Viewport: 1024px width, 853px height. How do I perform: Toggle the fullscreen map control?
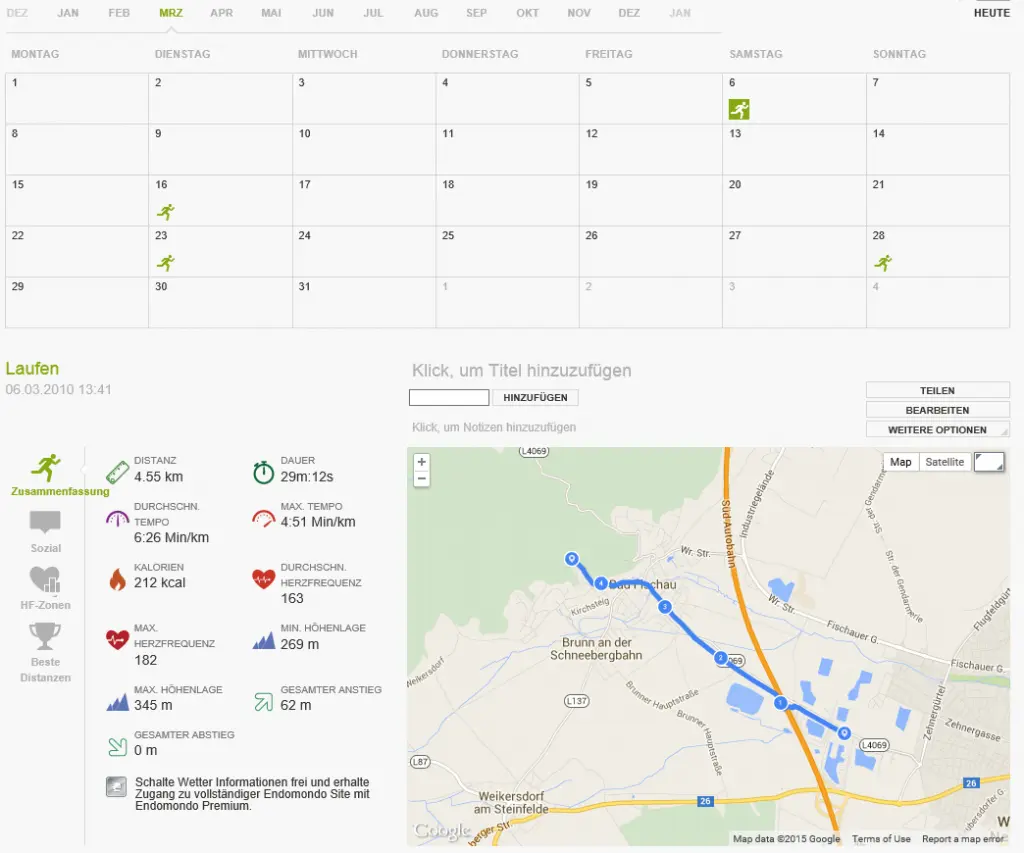click(x=988, y=461)
